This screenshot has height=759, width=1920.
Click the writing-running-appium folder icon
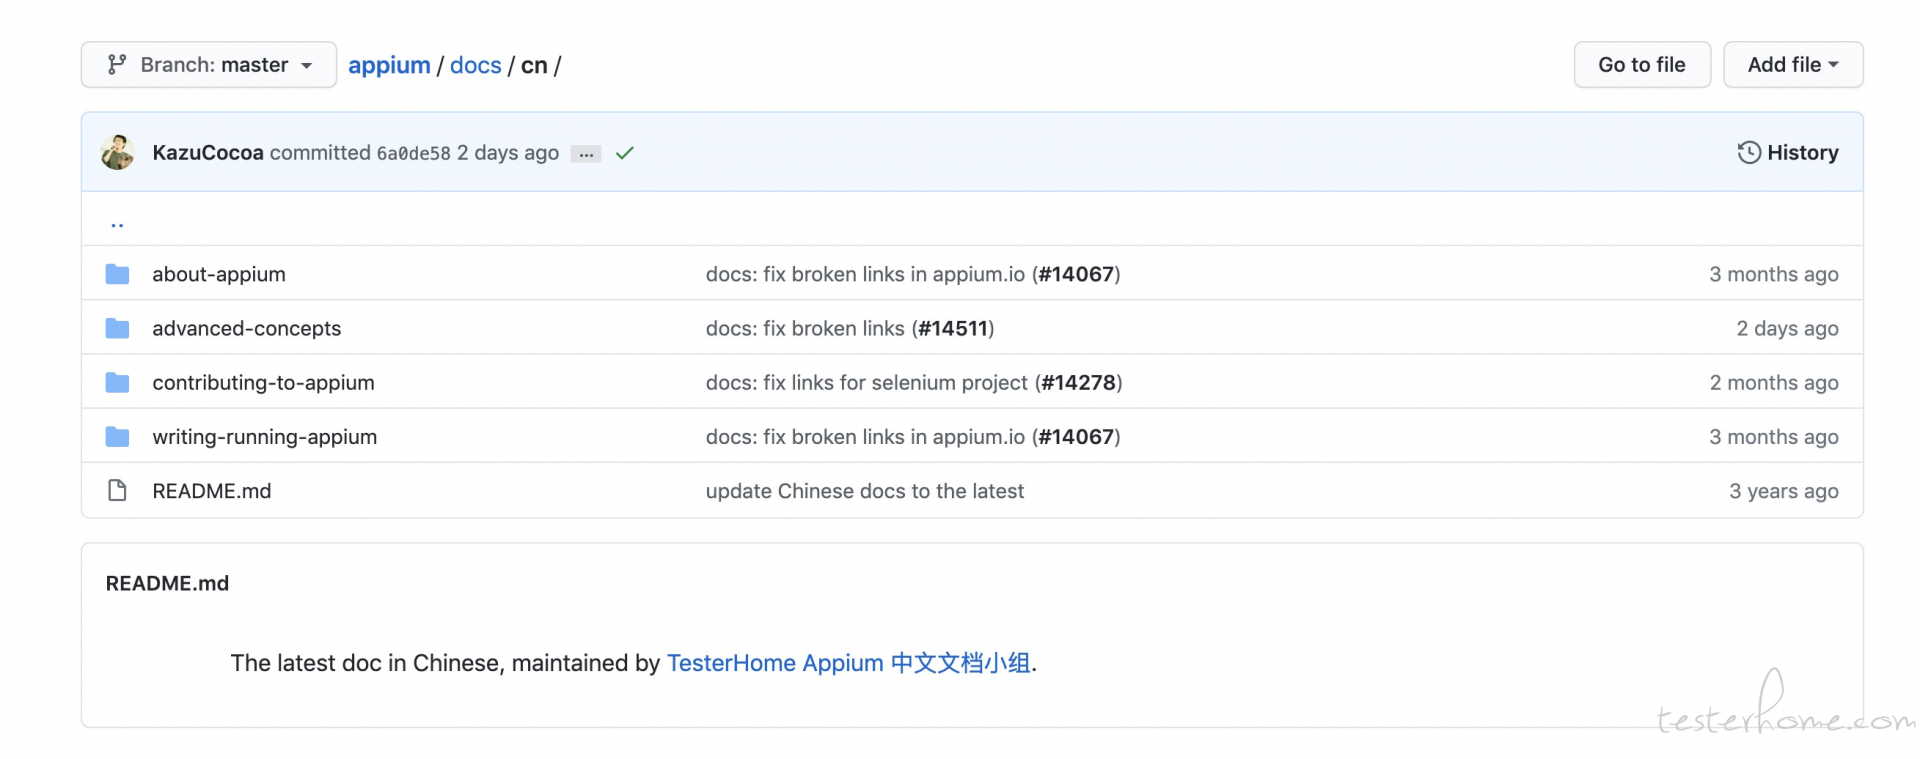[118, 436]
